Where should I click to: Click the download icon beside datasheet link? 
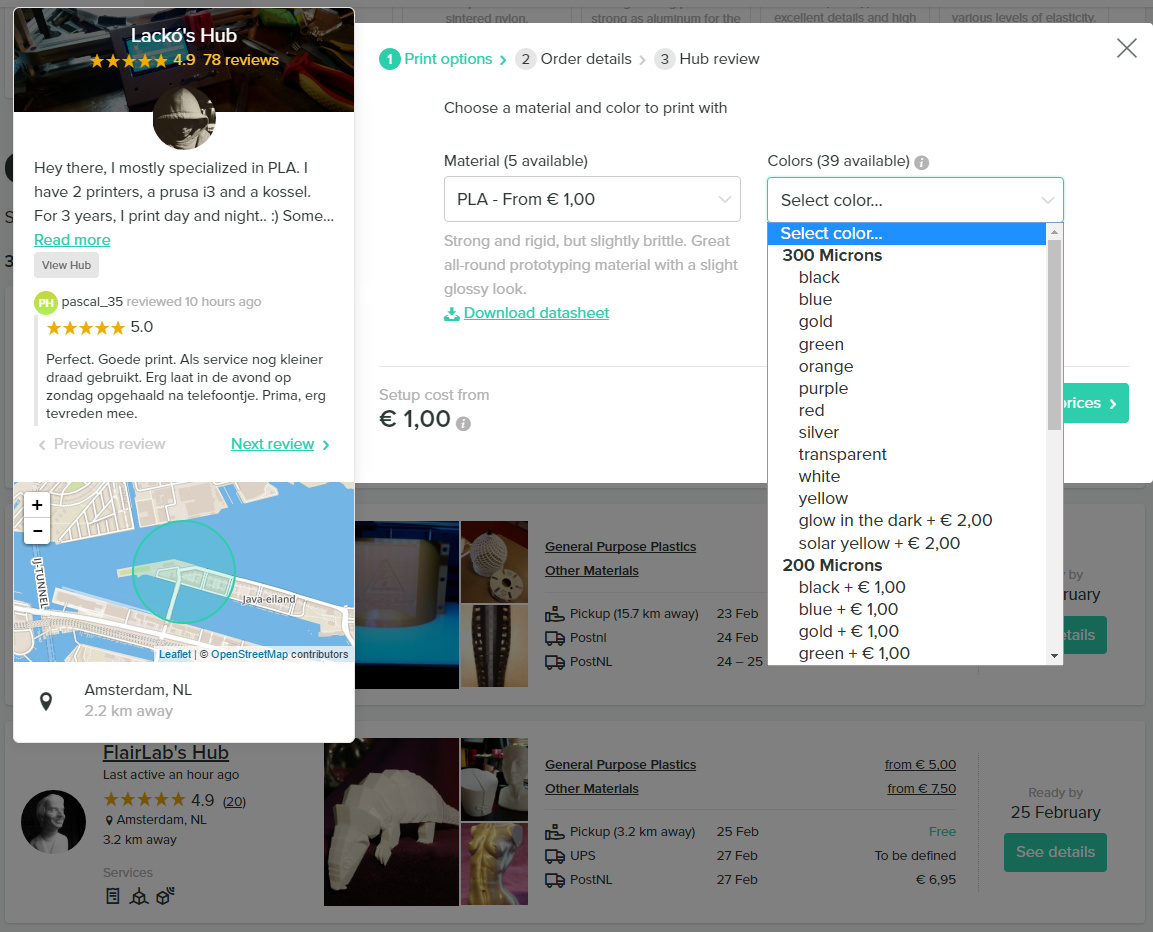(x=452, y=313)
